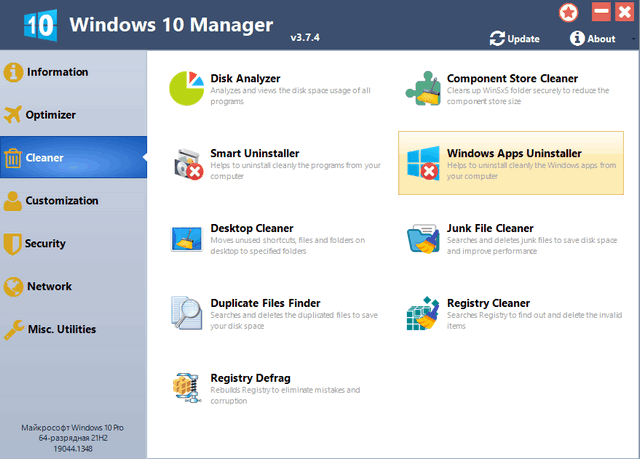640x459 pixels.
Task: Click the About info circle icon
Action: (x=577, y=38)
